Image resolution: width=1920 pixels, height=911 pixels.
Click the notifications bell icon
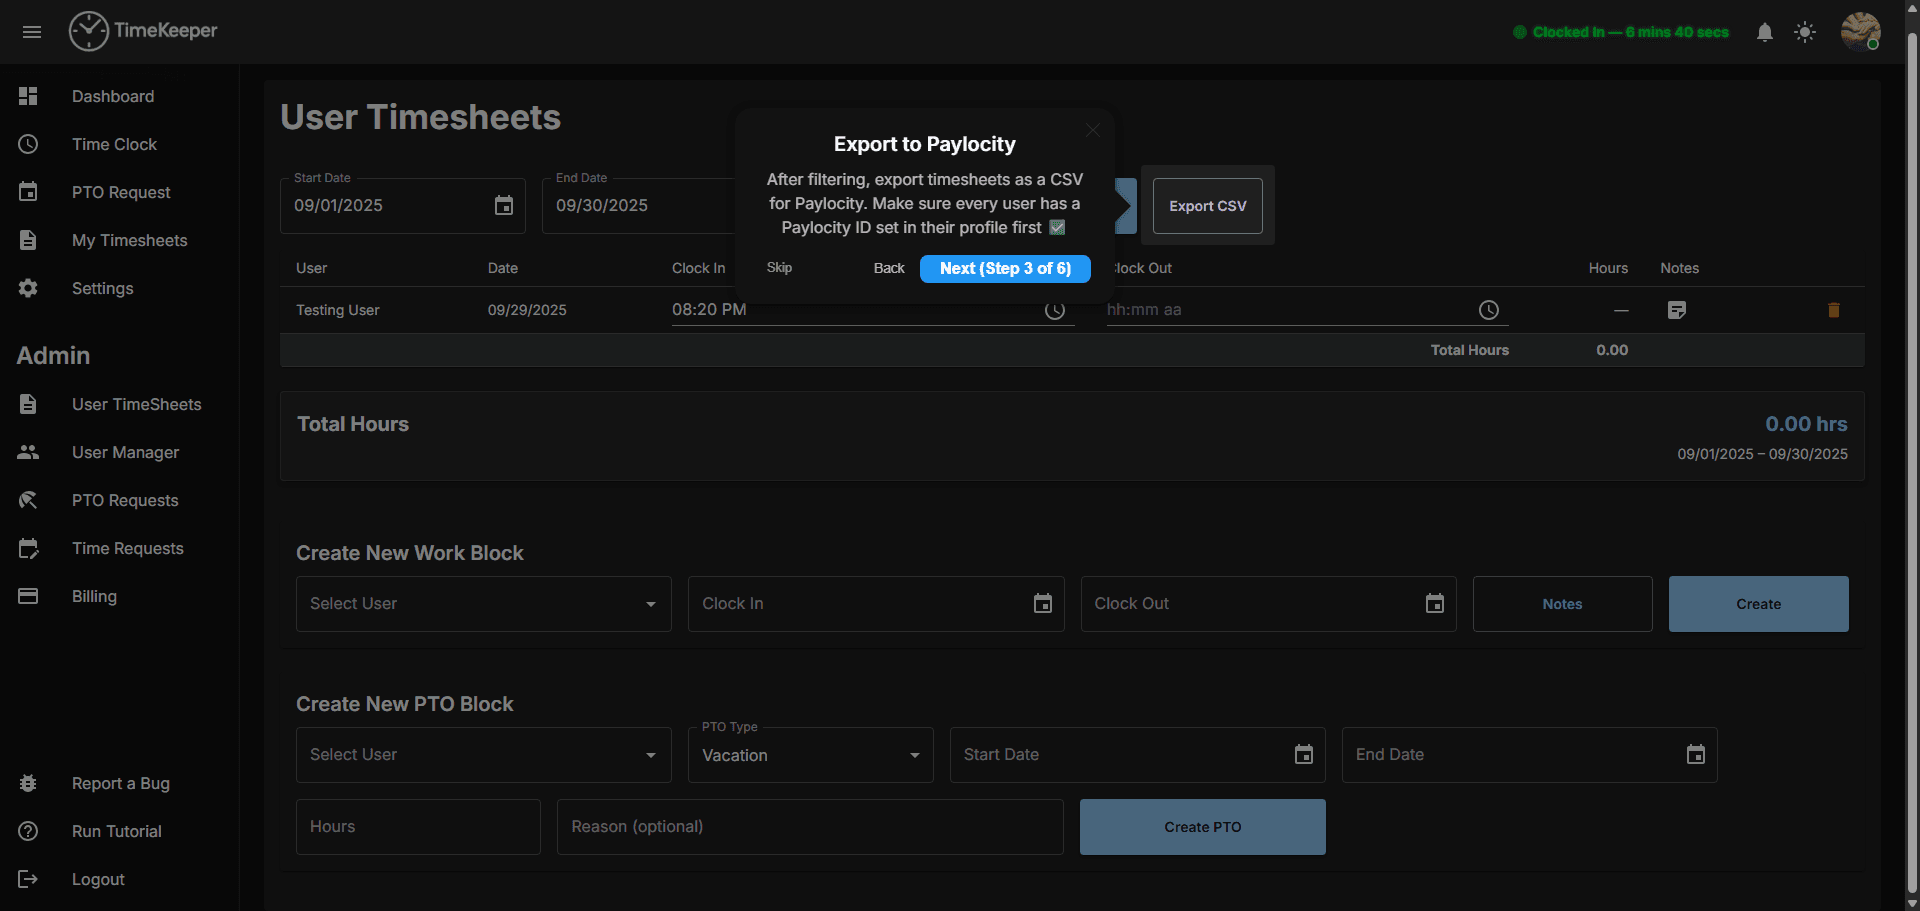coord(1764,32)
